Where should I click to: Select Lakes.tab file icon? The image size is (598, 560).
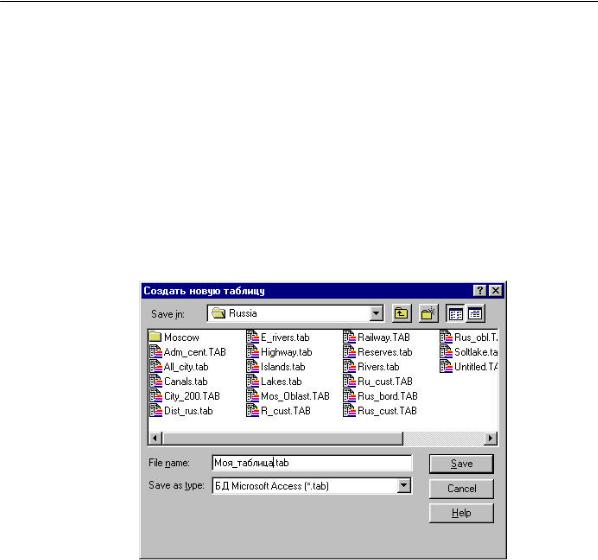click(x=252, y=381)
